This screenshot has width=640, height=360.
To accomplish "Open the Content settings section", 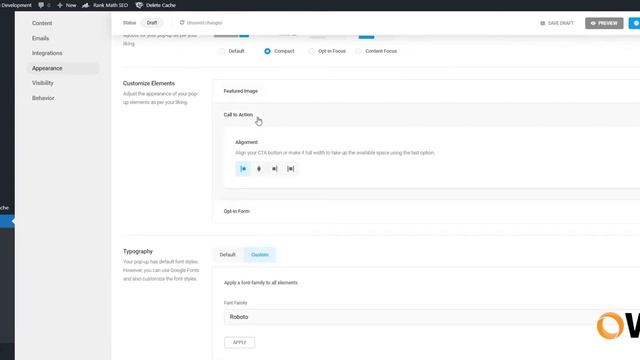I will (x=42, y=23).
